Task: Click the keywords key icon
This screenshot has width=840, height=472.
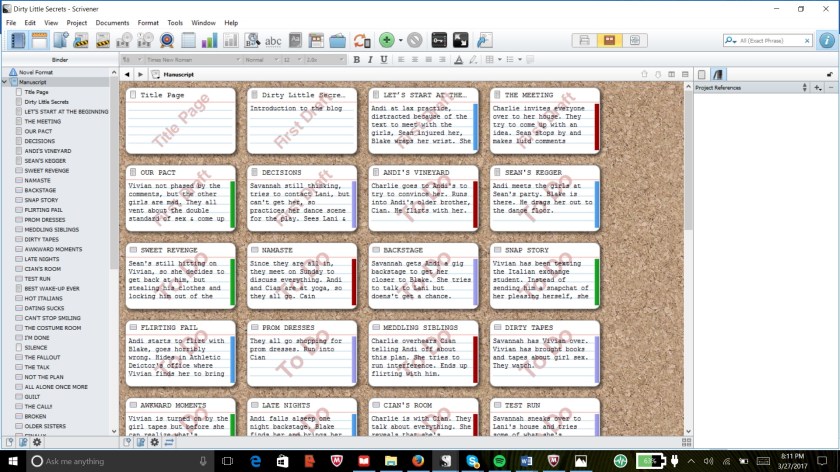Action: pos(437,41)
